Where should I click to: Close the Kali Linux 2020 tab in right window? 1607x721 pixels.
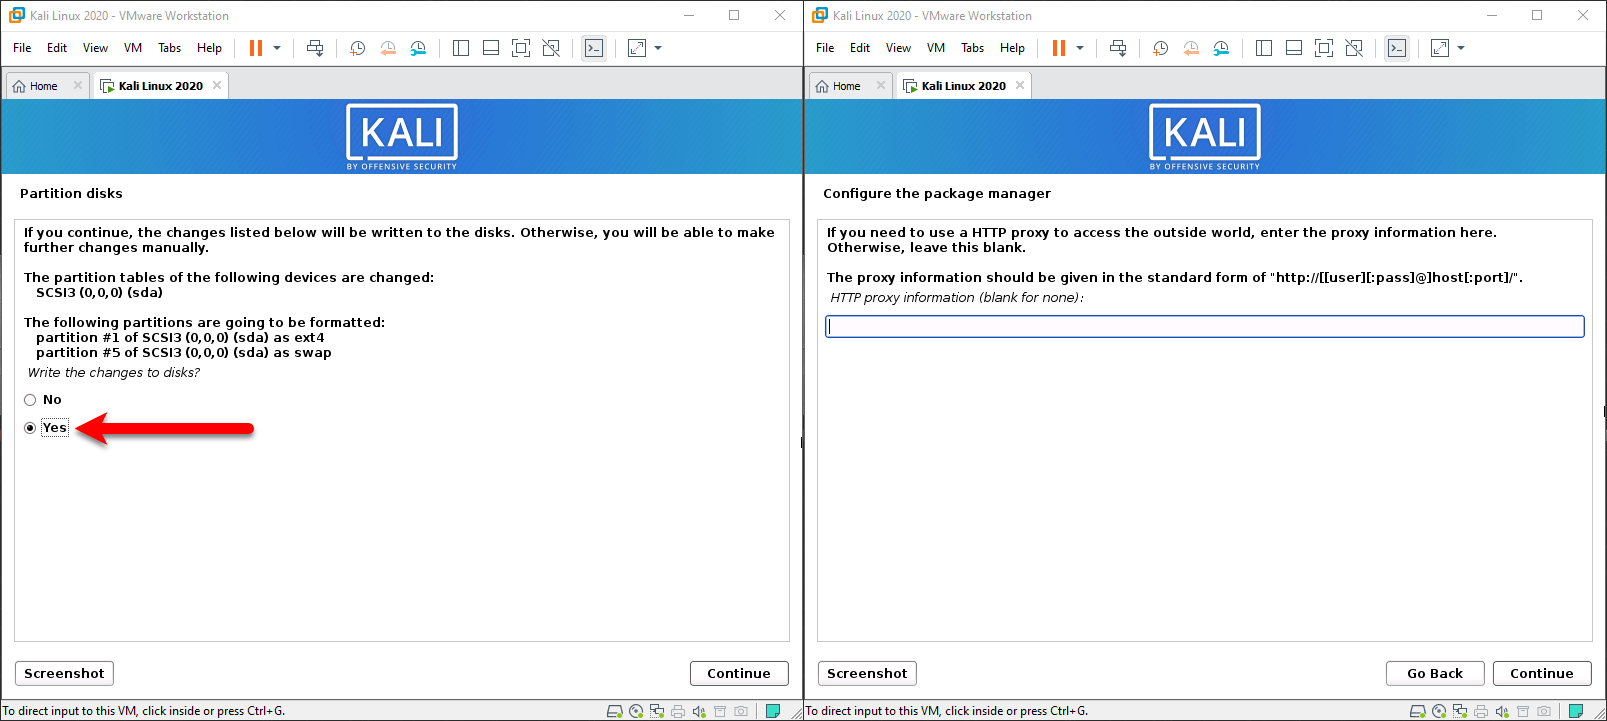click(1020, 85)
